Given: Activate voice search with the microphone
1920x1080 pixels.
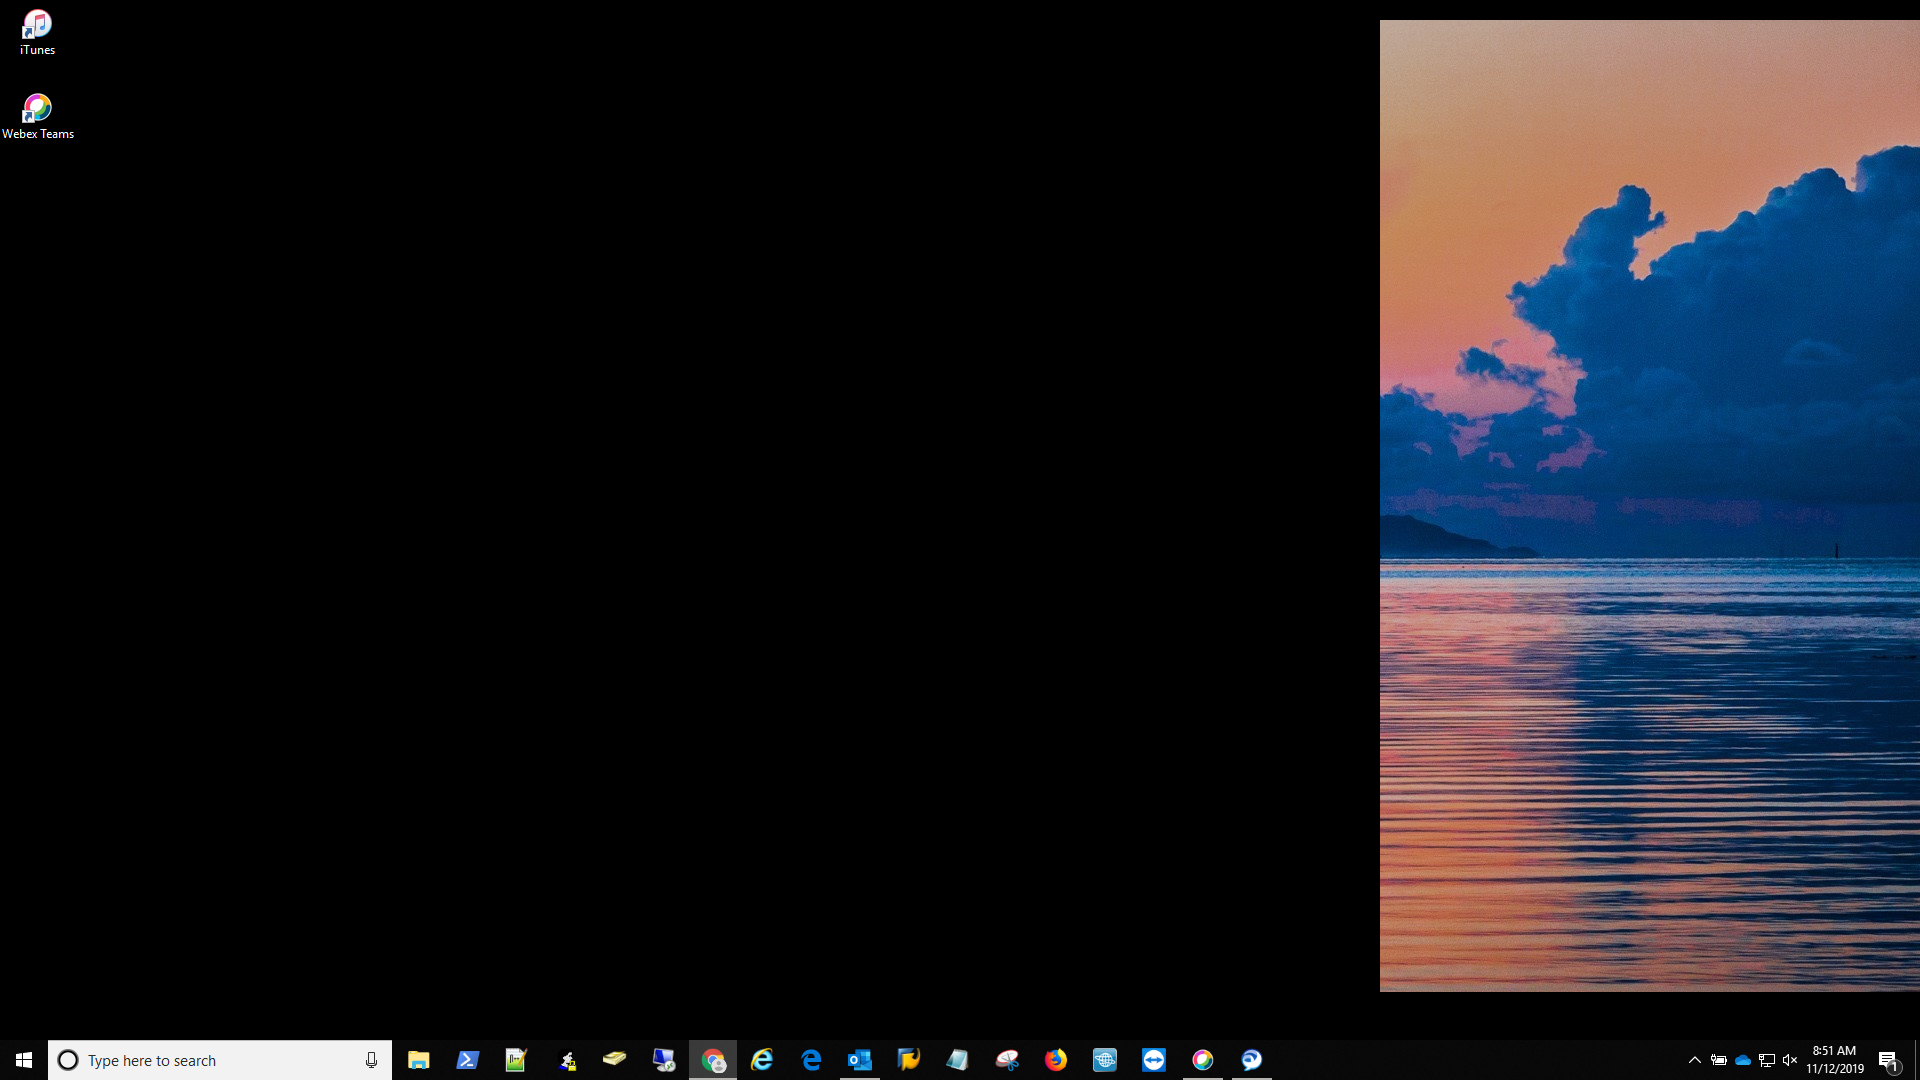Looking at the screenshot, I should 371,1059.
